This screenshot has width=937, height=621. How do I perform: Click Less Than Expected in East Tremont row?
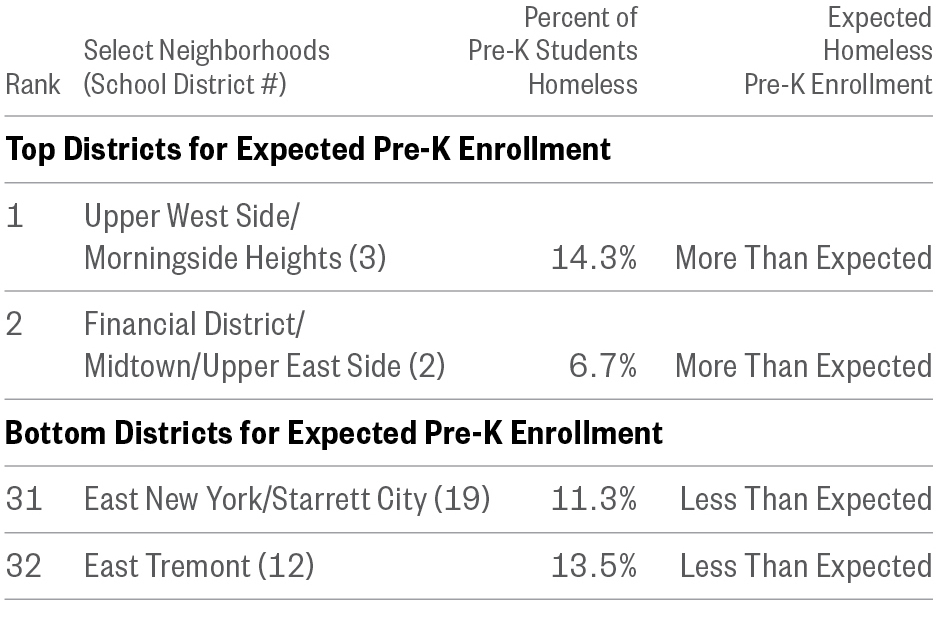point(806,567)
